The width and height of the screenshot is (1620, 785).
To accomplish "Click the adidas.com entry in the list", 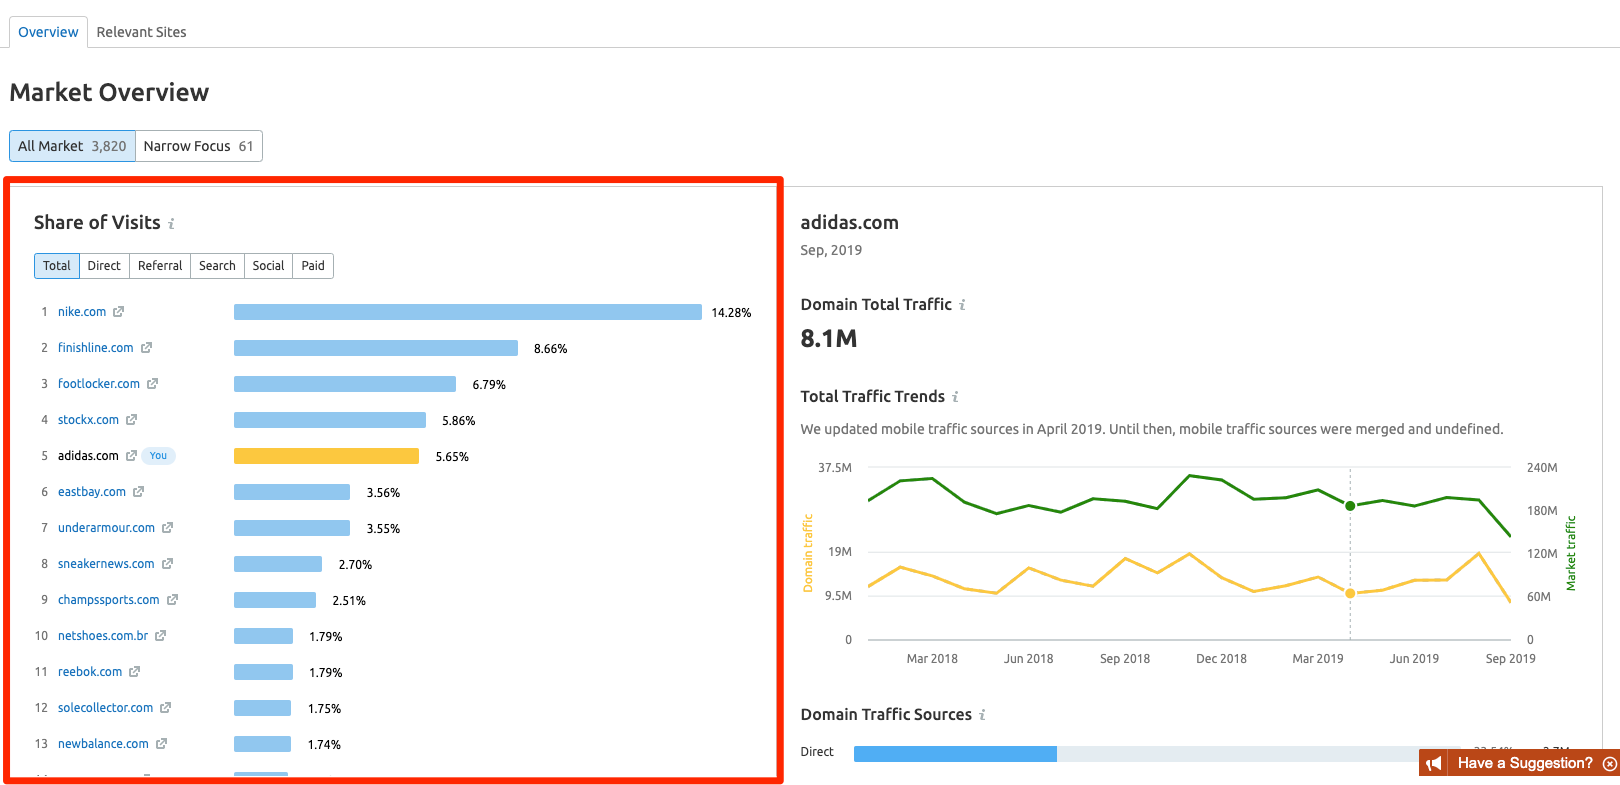I will [x=88, y=456].
